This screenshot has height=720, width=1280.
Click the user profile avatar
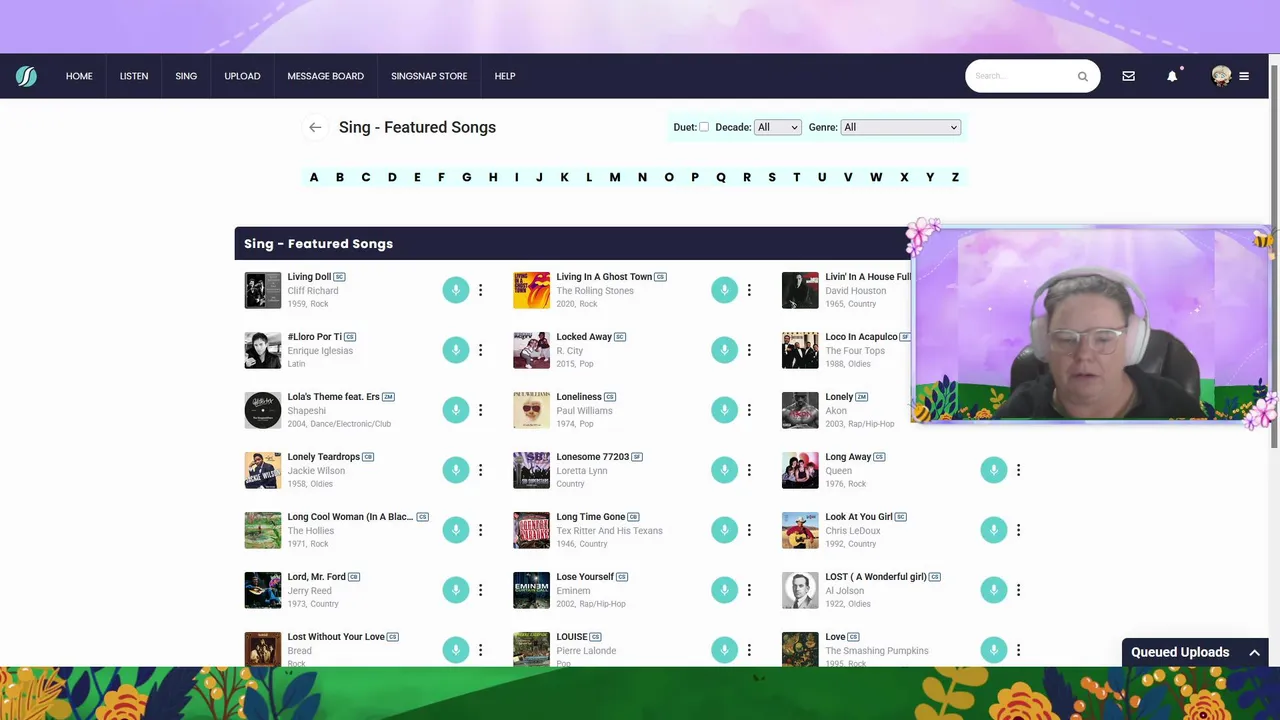click(x=1221, y=76)
